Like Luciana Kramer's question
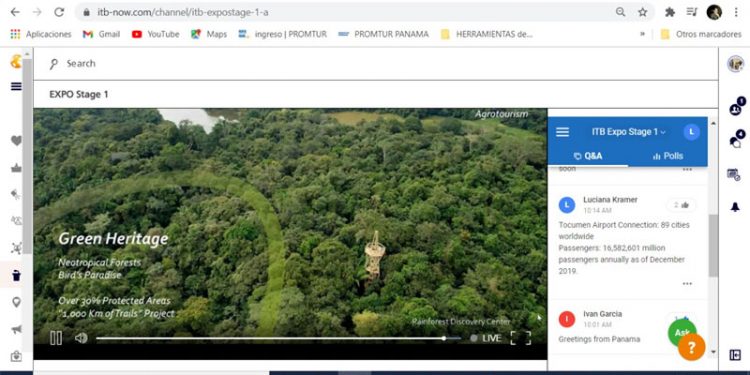The height and width of the screenshot is (375, 750). (x=681, y=205)
